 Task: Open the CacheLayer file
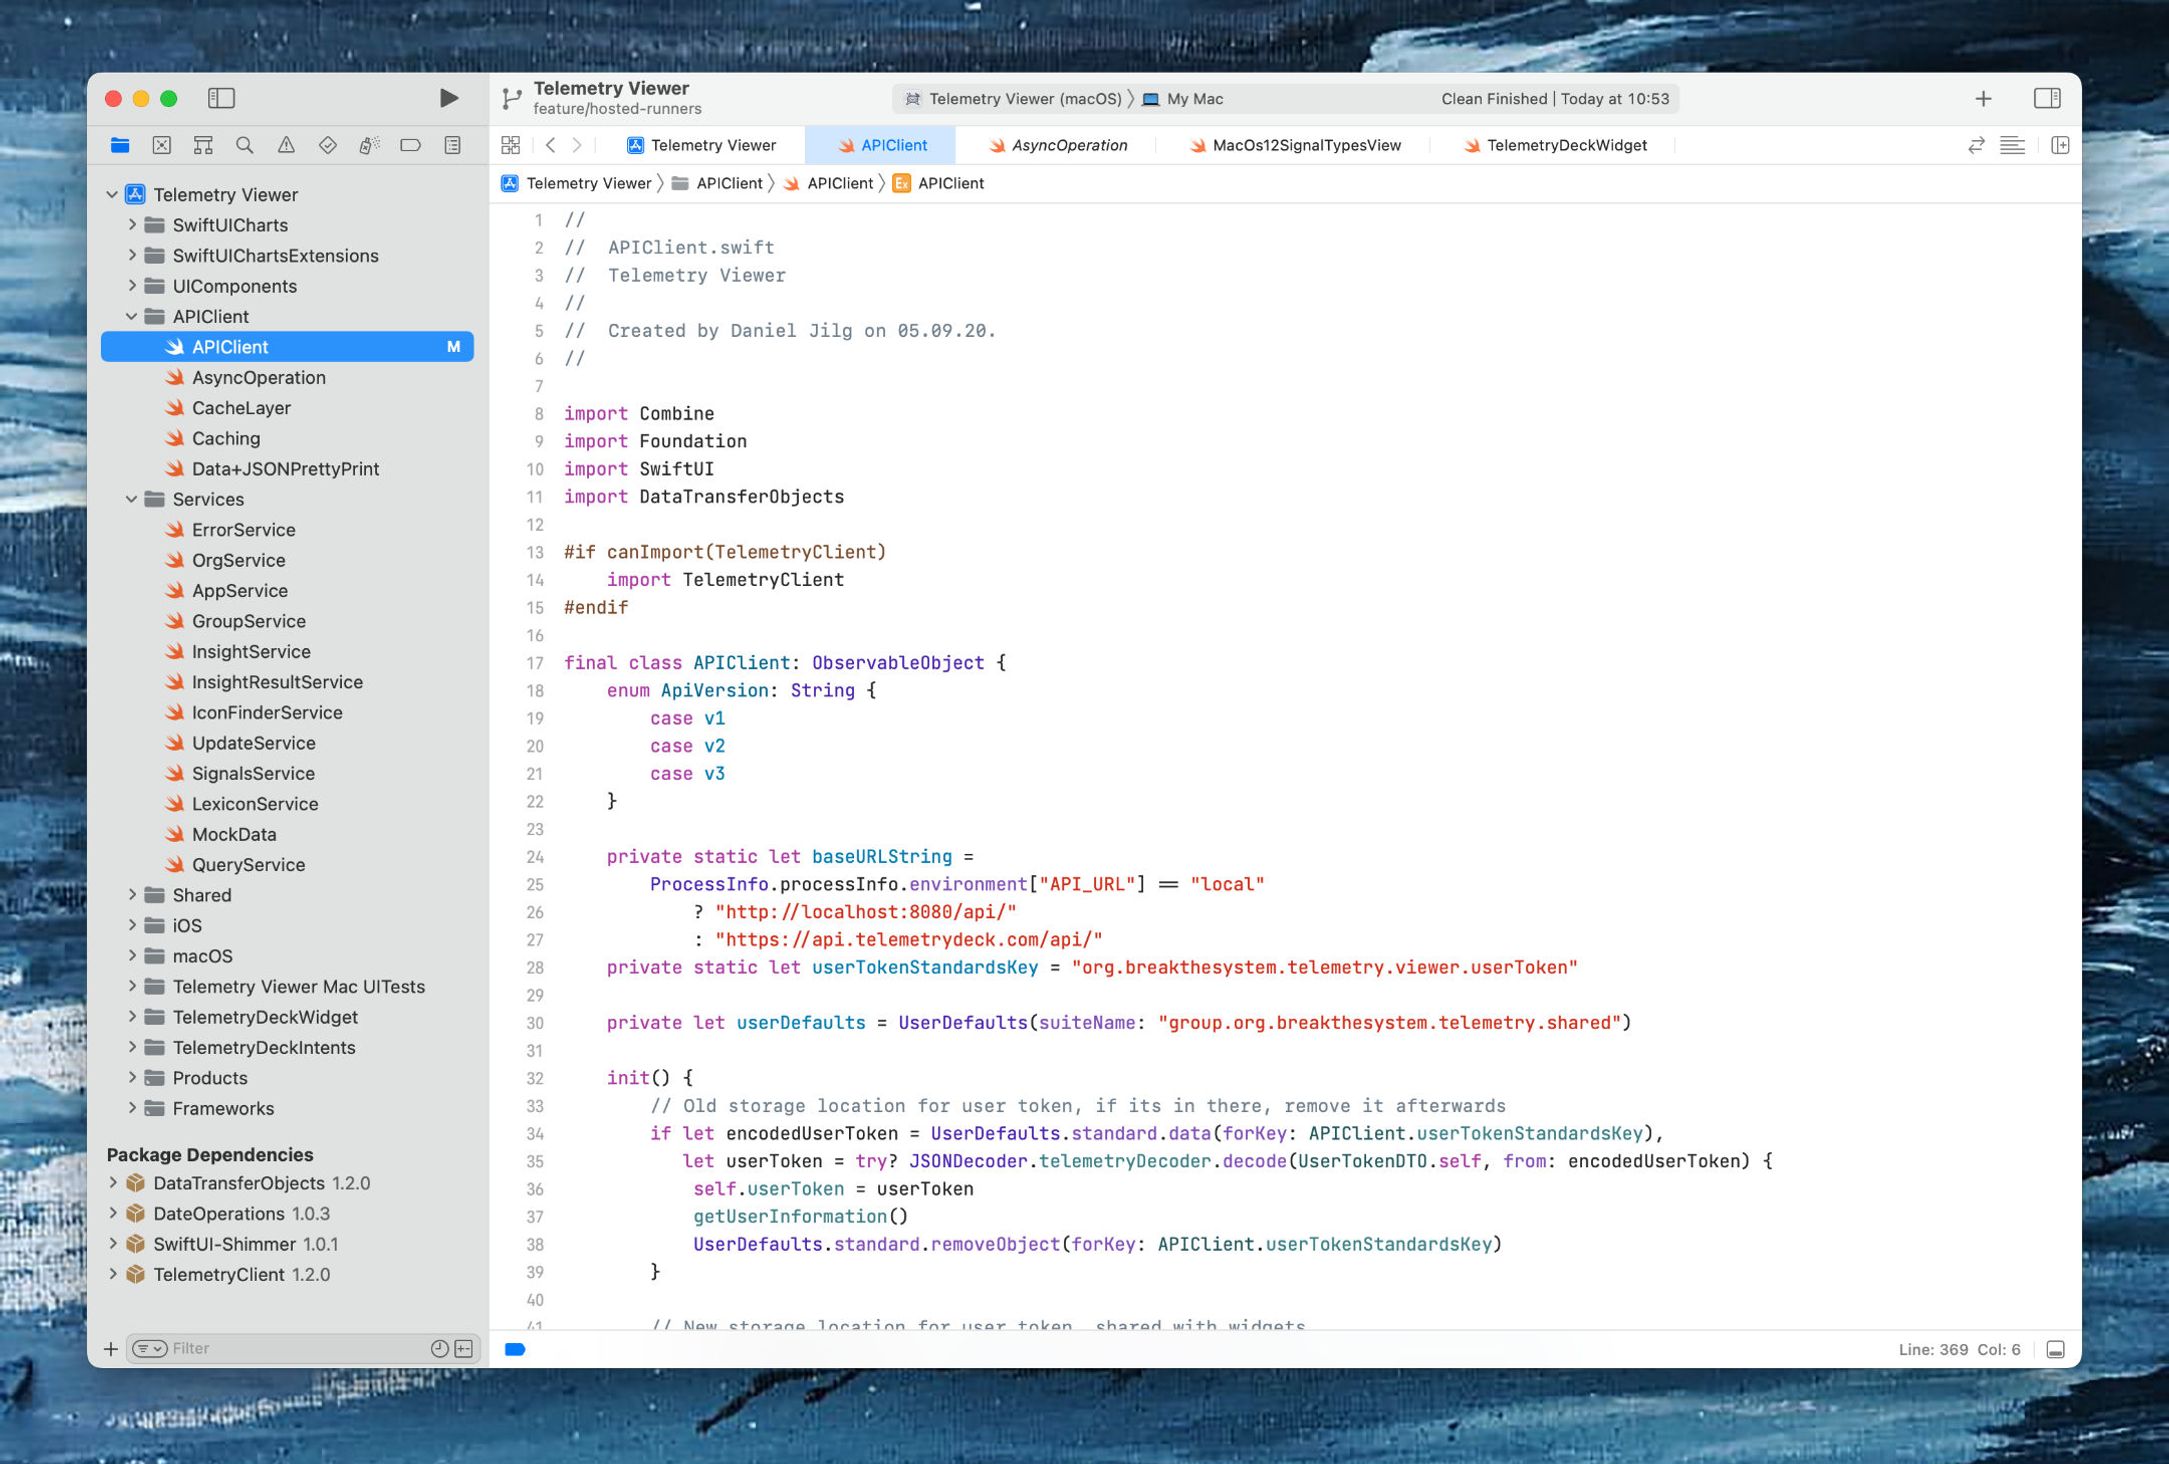point(241,408)
